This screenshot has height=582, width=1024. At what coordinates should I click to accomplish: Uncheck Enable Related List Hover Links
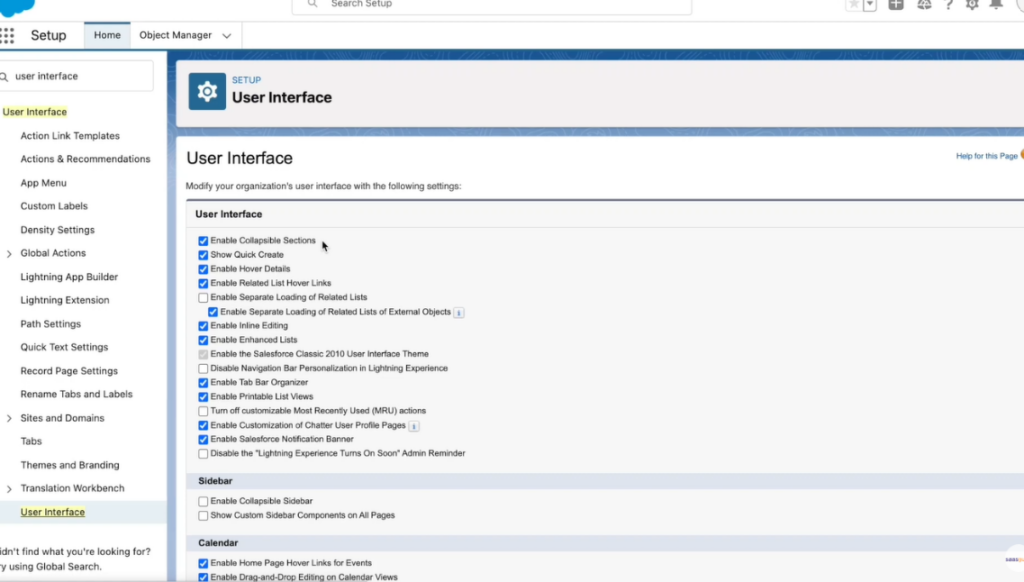click(x=203, y=283)
